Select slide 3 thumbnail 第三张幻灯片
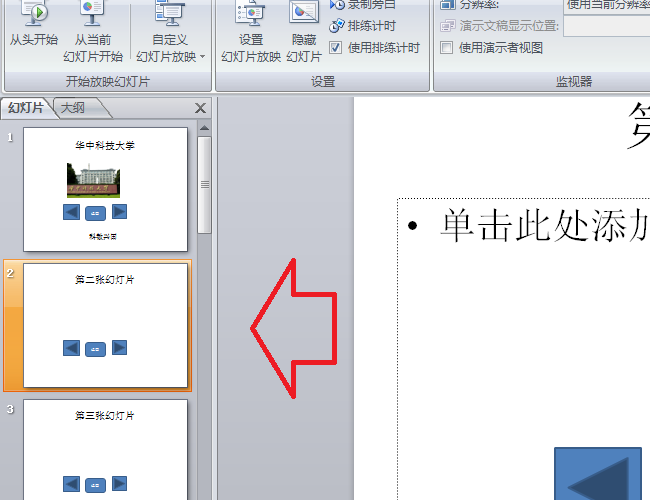Screen dimensions: 650x500 click(105, 449)
